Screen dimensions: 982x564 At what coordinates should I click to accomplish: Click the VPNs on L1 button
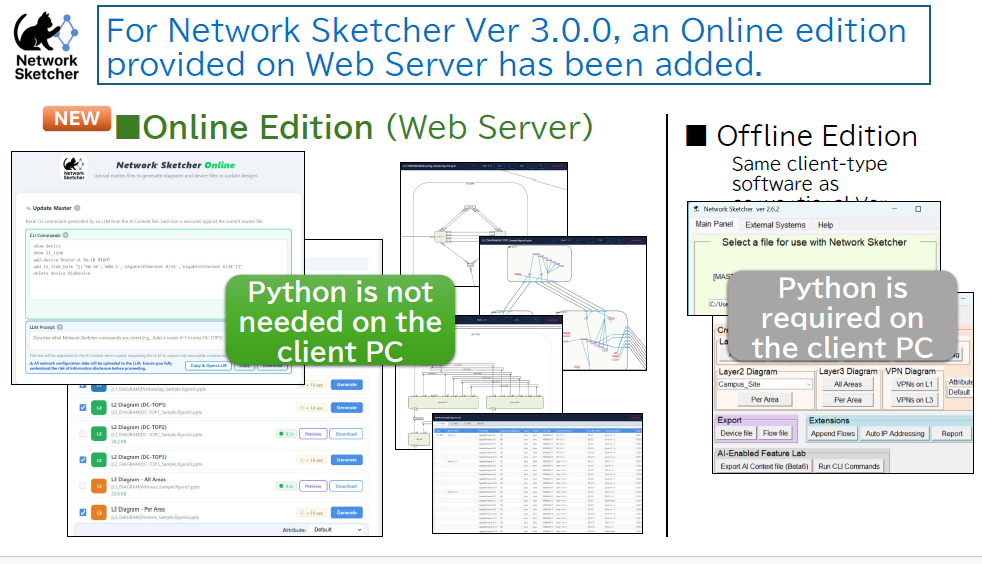click(x=914, y=384)
